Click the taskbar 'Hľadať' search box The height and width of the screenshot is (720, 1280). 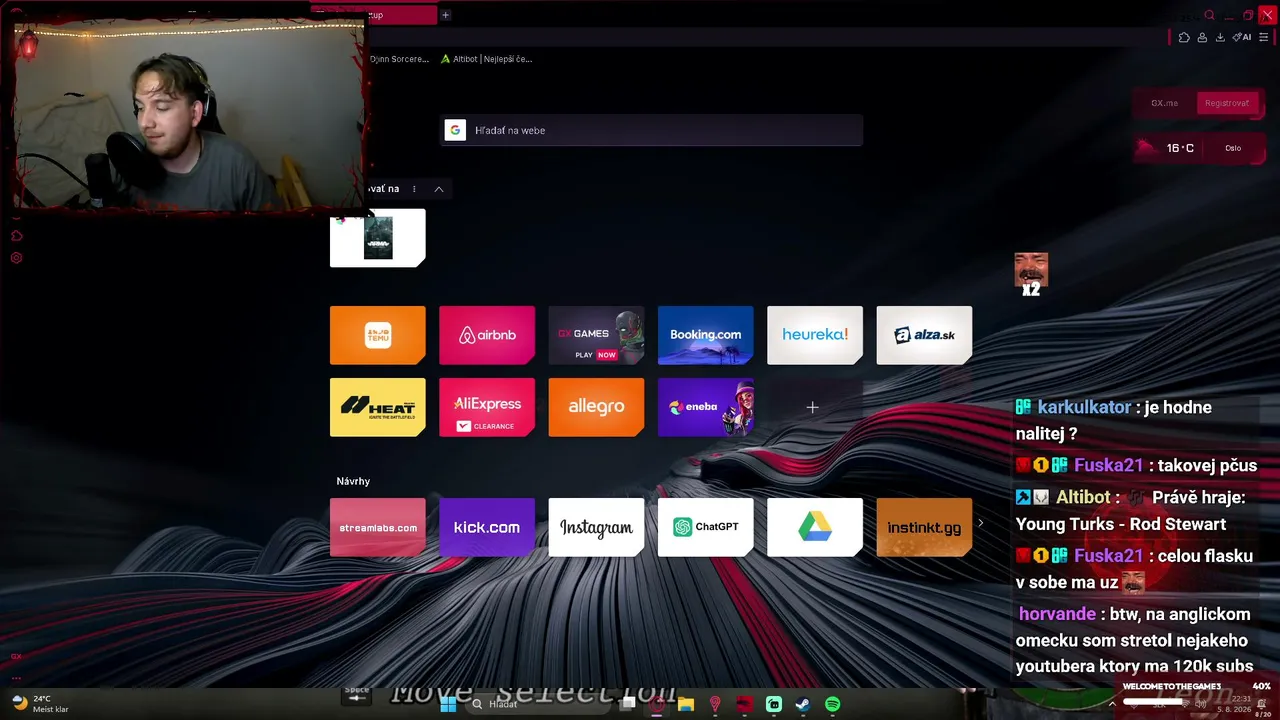(x=540, y=704)
